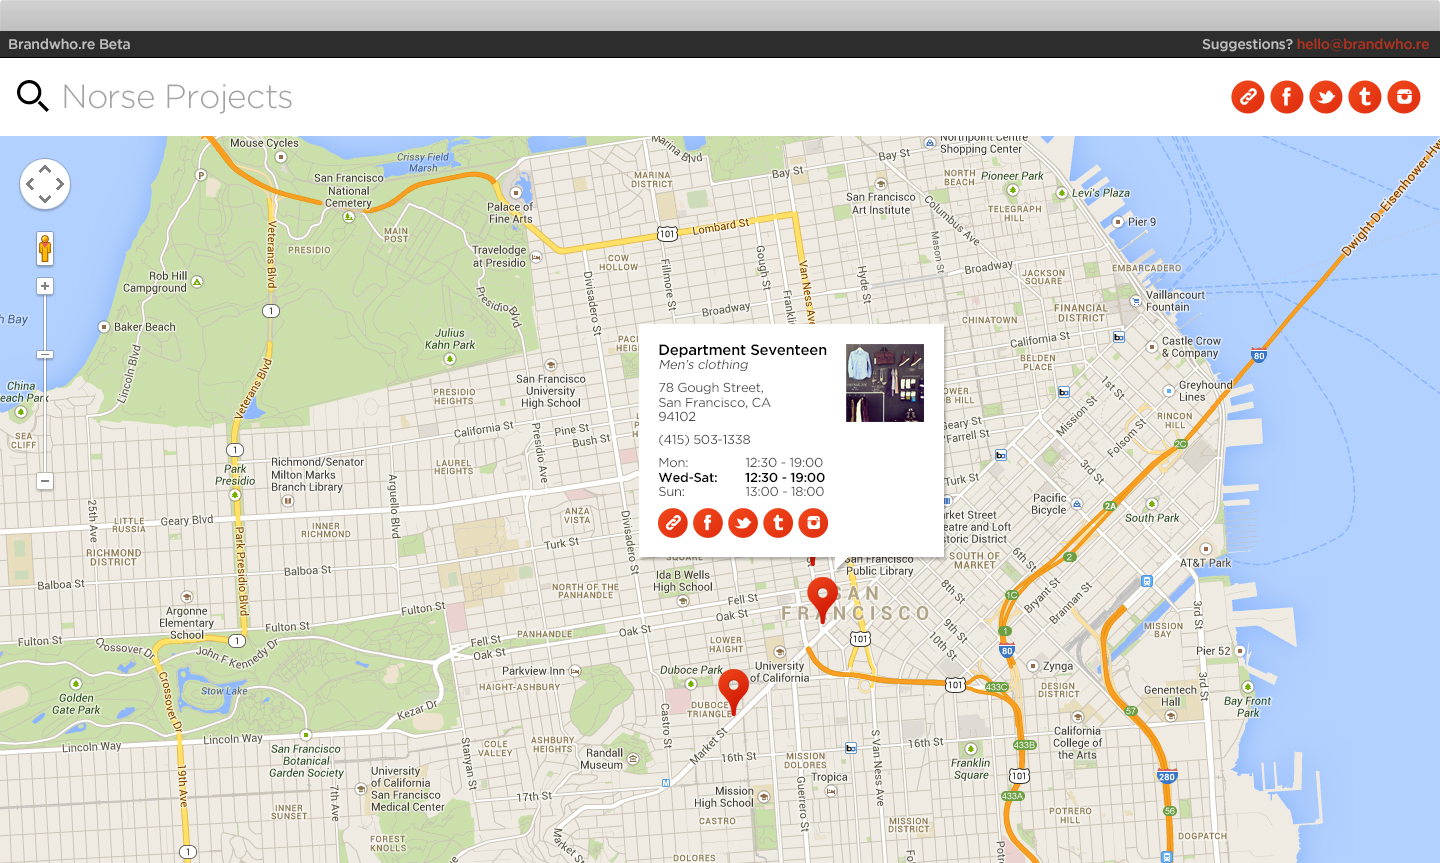This screenshot has height=863, width=1440.
Task: Pan the map right with the arrow control
Action: (x=60, y=184)
